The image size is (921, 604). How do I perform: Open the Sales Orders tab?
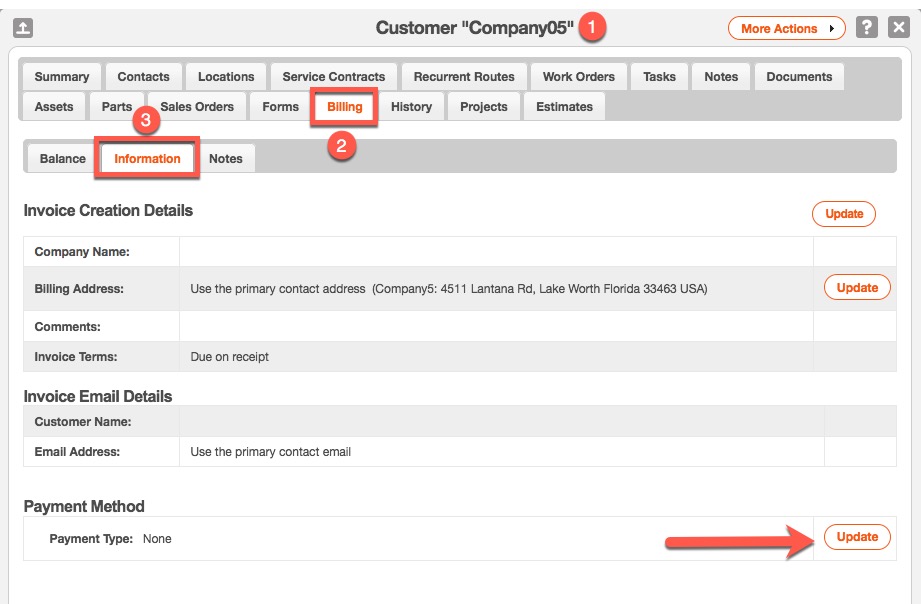coord(197,107)
